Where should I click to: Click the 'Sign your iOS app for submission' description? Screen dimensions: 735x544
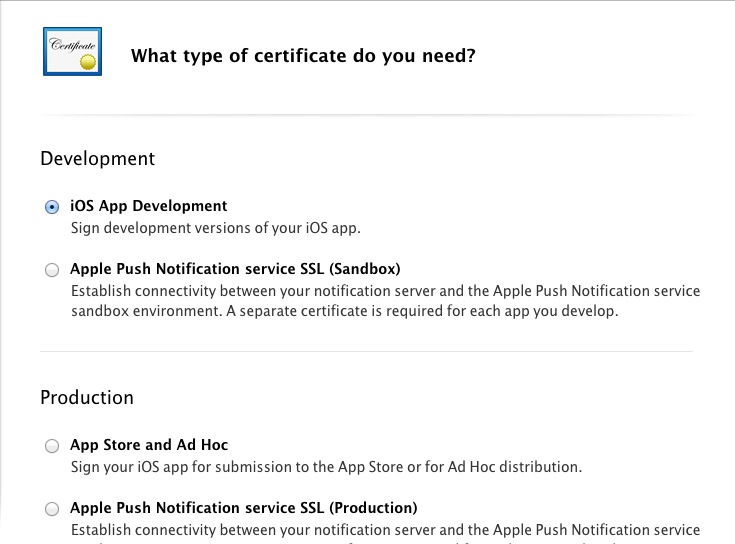pos(326,467)
